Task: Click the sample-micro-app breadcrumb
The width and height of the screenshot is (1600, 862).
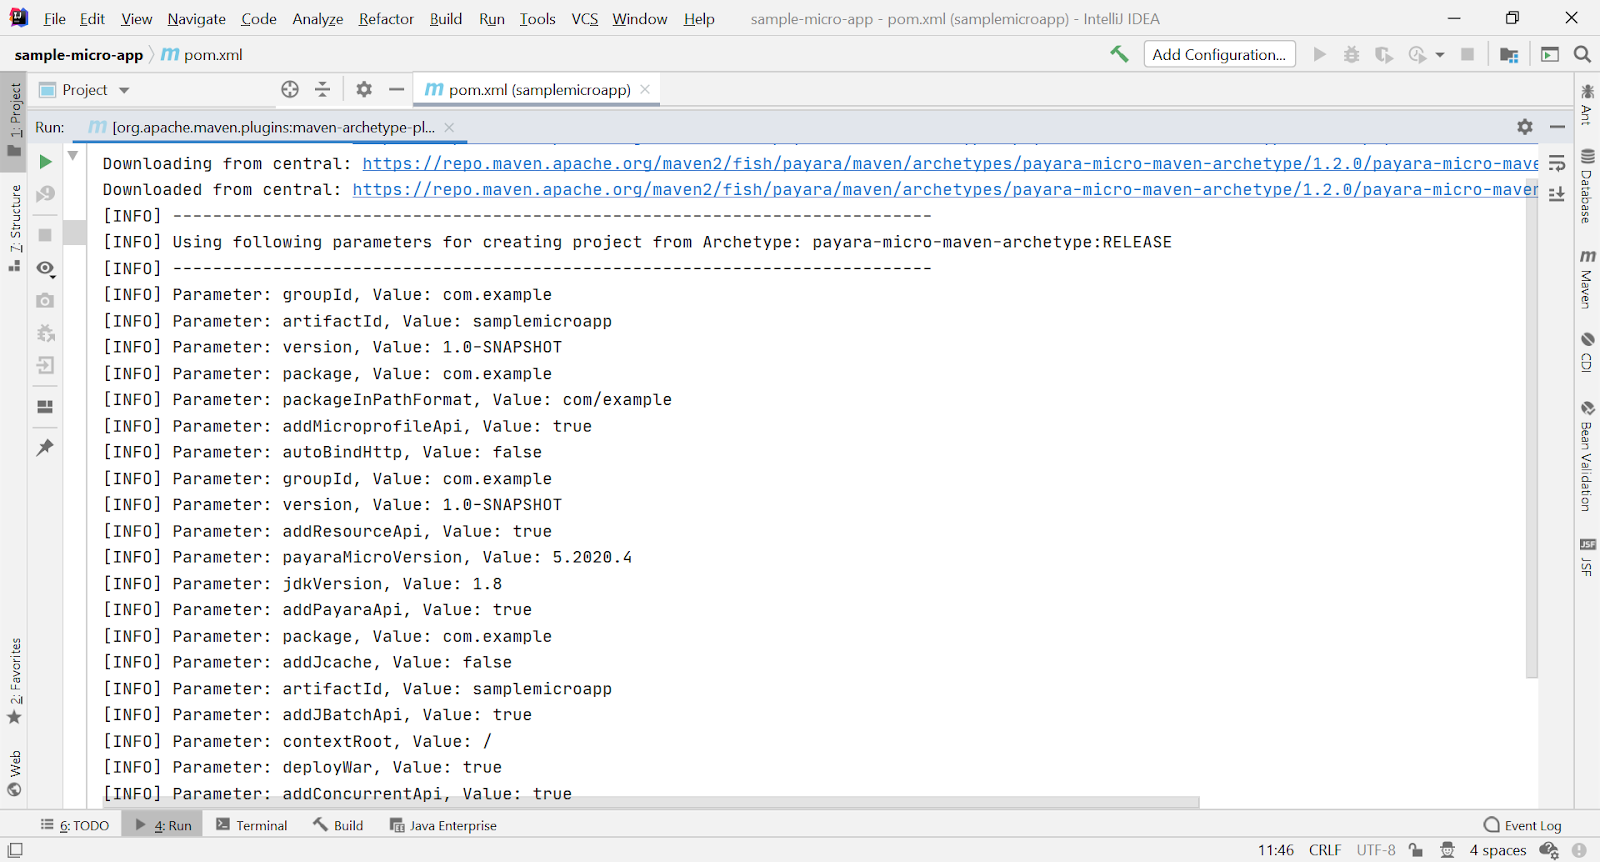Action: tap(78, 54)
